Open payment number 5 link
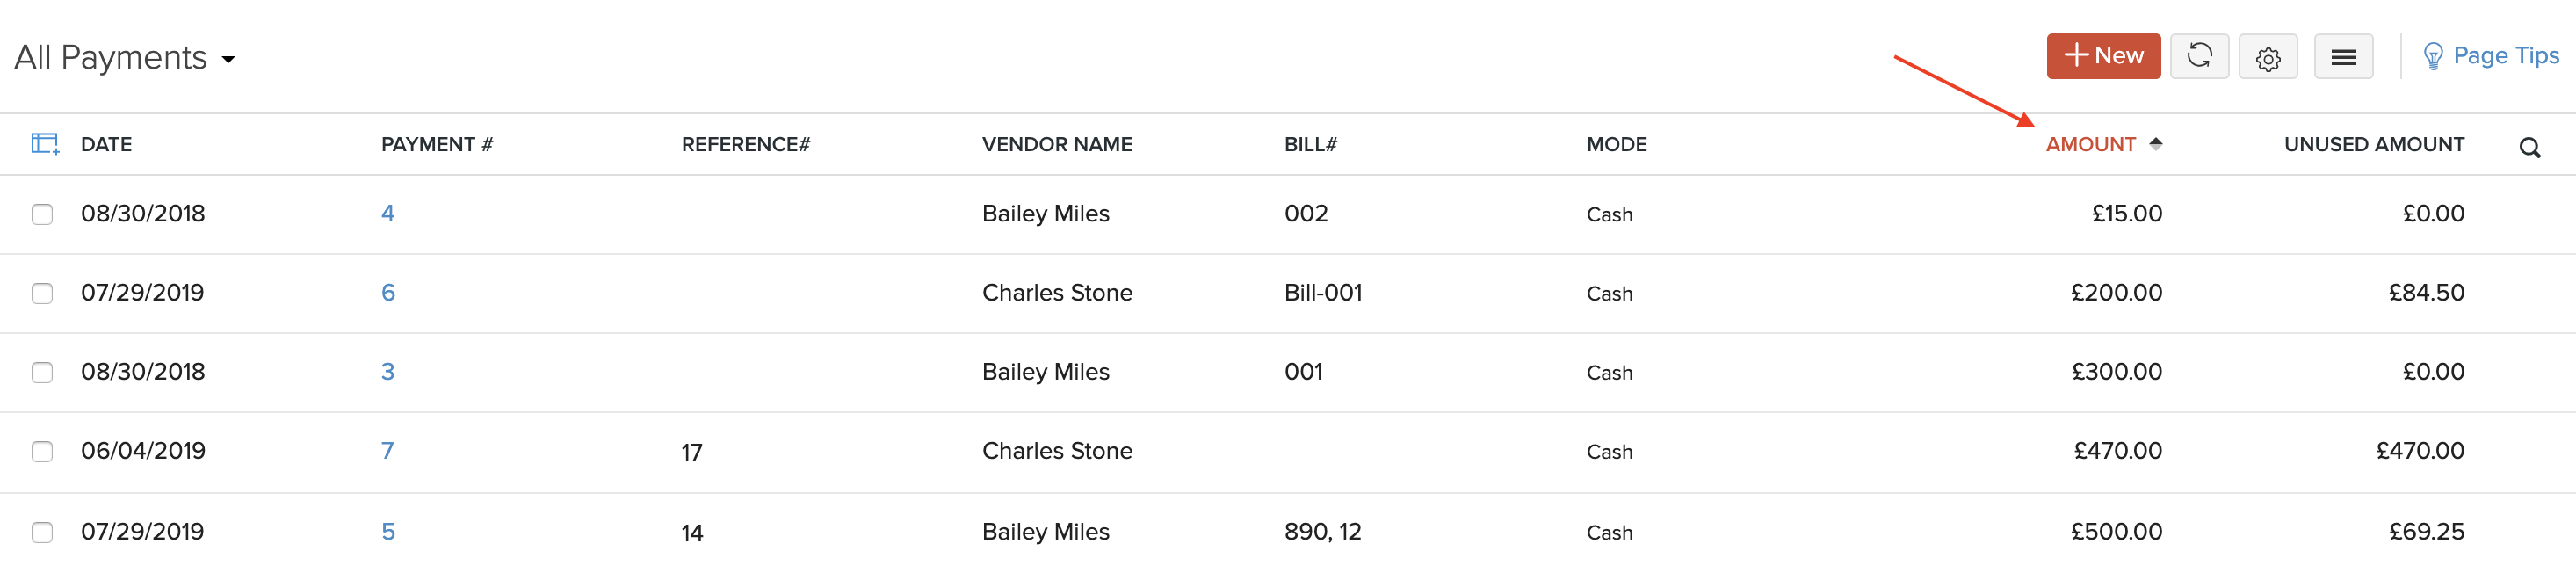The image size is (2576, 573). point(388,532)
